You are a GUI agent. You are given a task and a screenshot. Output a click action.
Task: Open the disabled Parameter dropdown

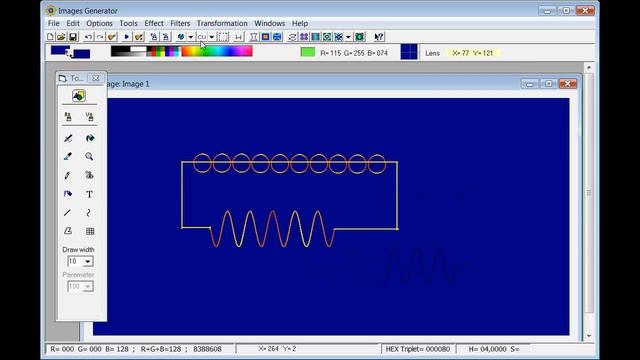(88, 287)
